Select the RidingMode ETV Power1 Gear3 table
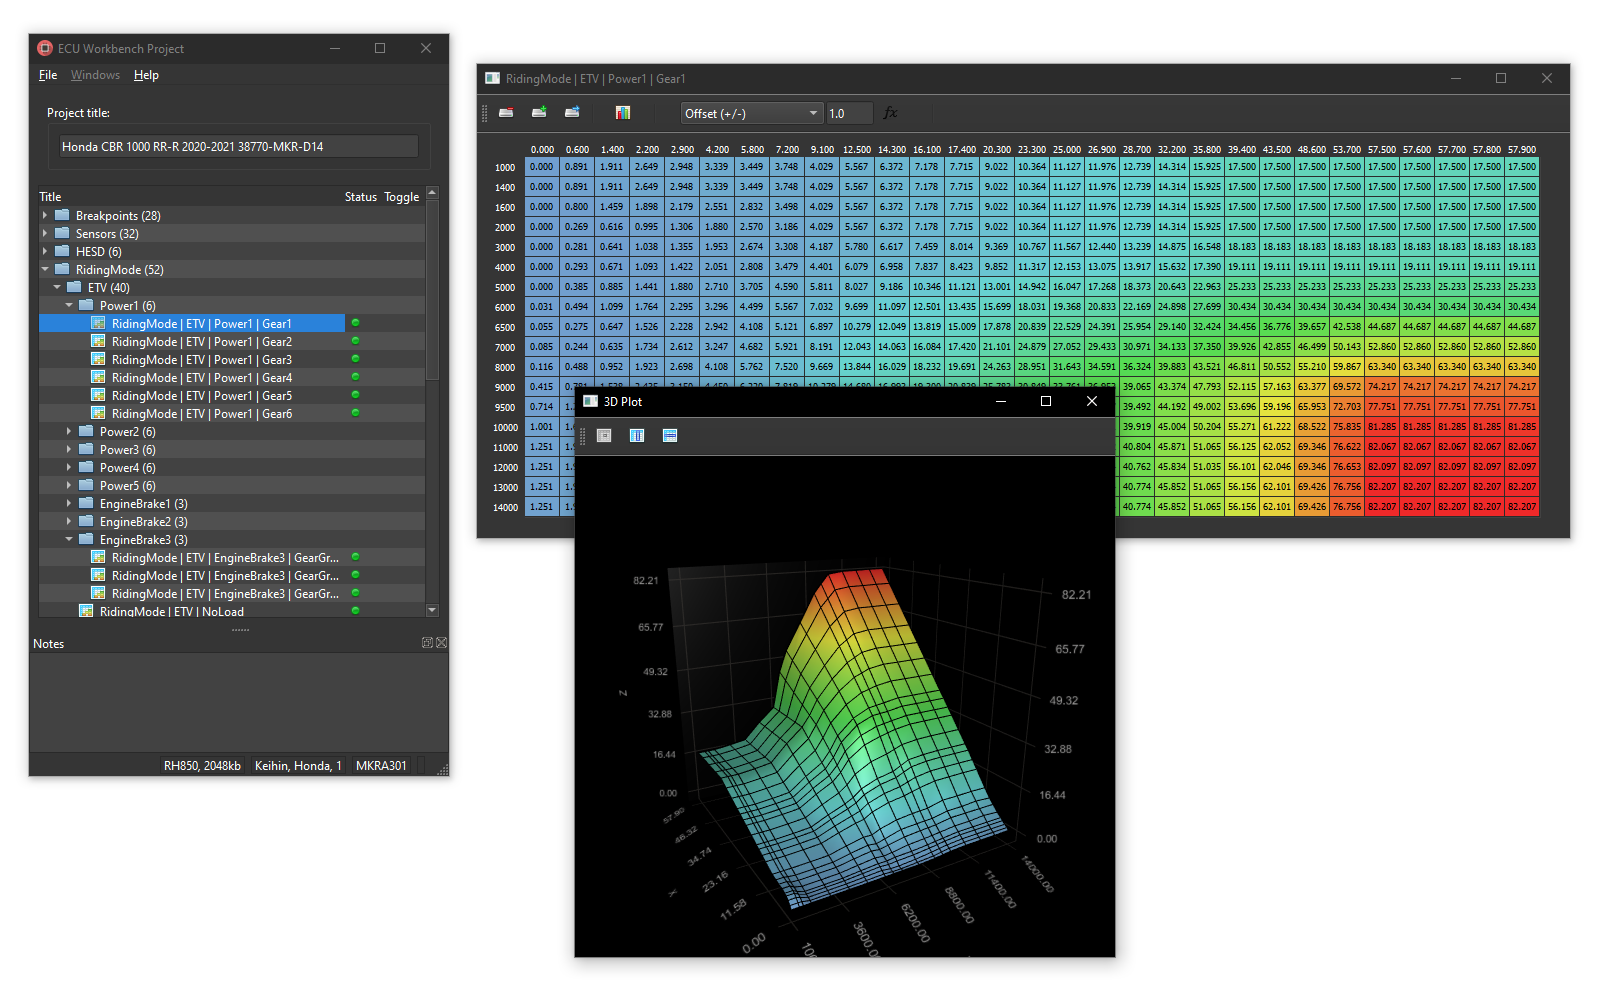Image resolution: width=1600 pixels, height=1000 pixels. (x=201, y=360)
